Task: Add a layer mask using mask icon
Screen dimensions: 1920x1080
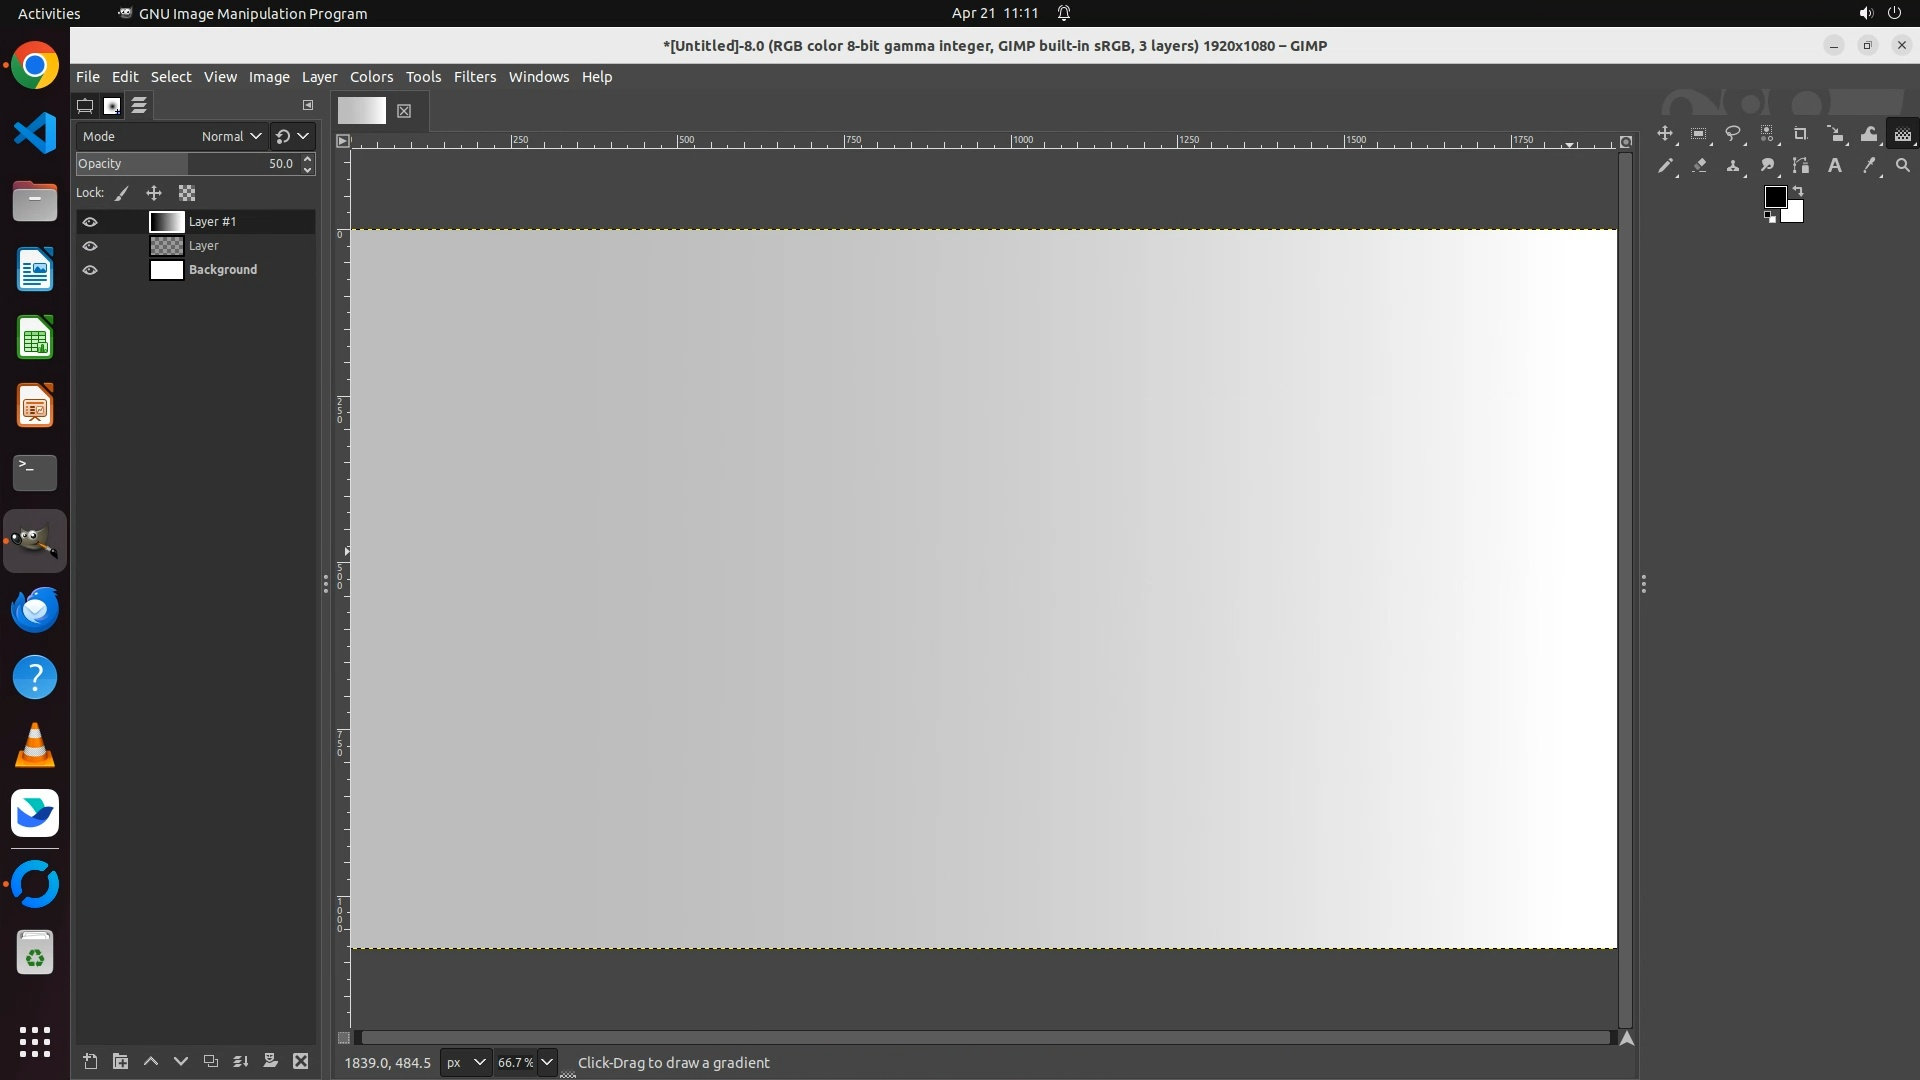Action: [270, 1061]
